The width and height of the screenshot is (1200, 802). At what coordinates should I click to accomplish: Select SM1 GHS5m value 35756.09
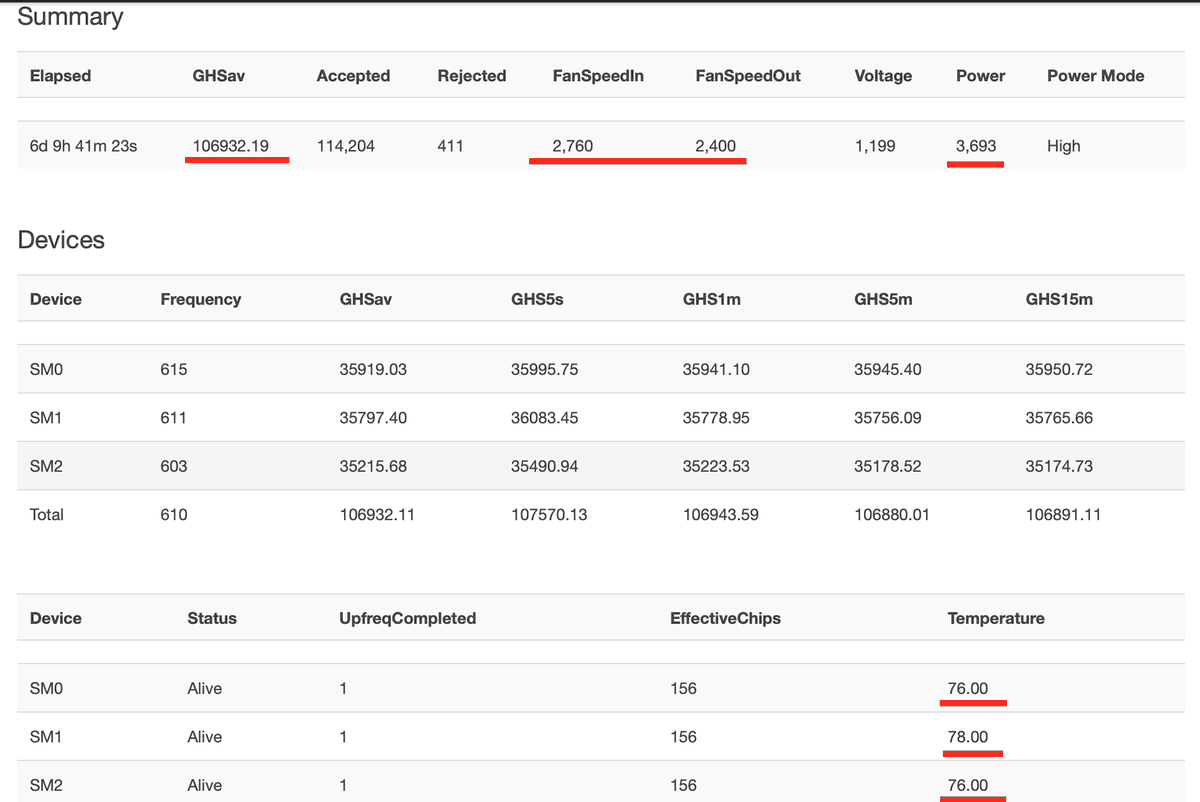pos(888,418)
